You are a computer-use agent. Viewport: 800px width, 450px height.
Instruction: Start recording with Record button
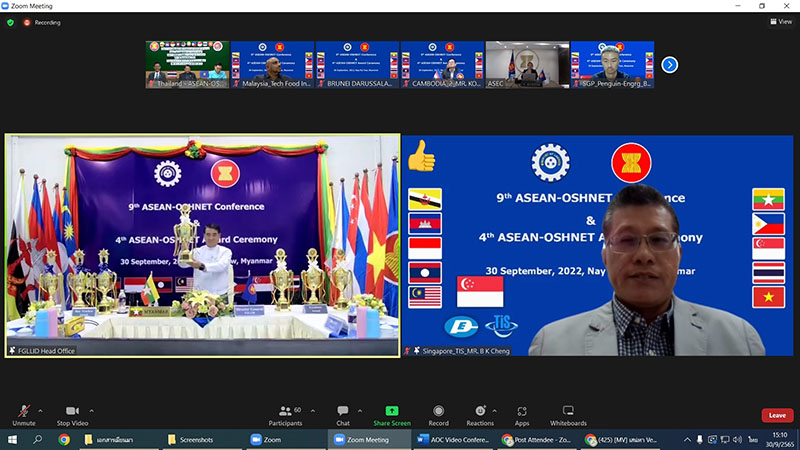point(438,414)
